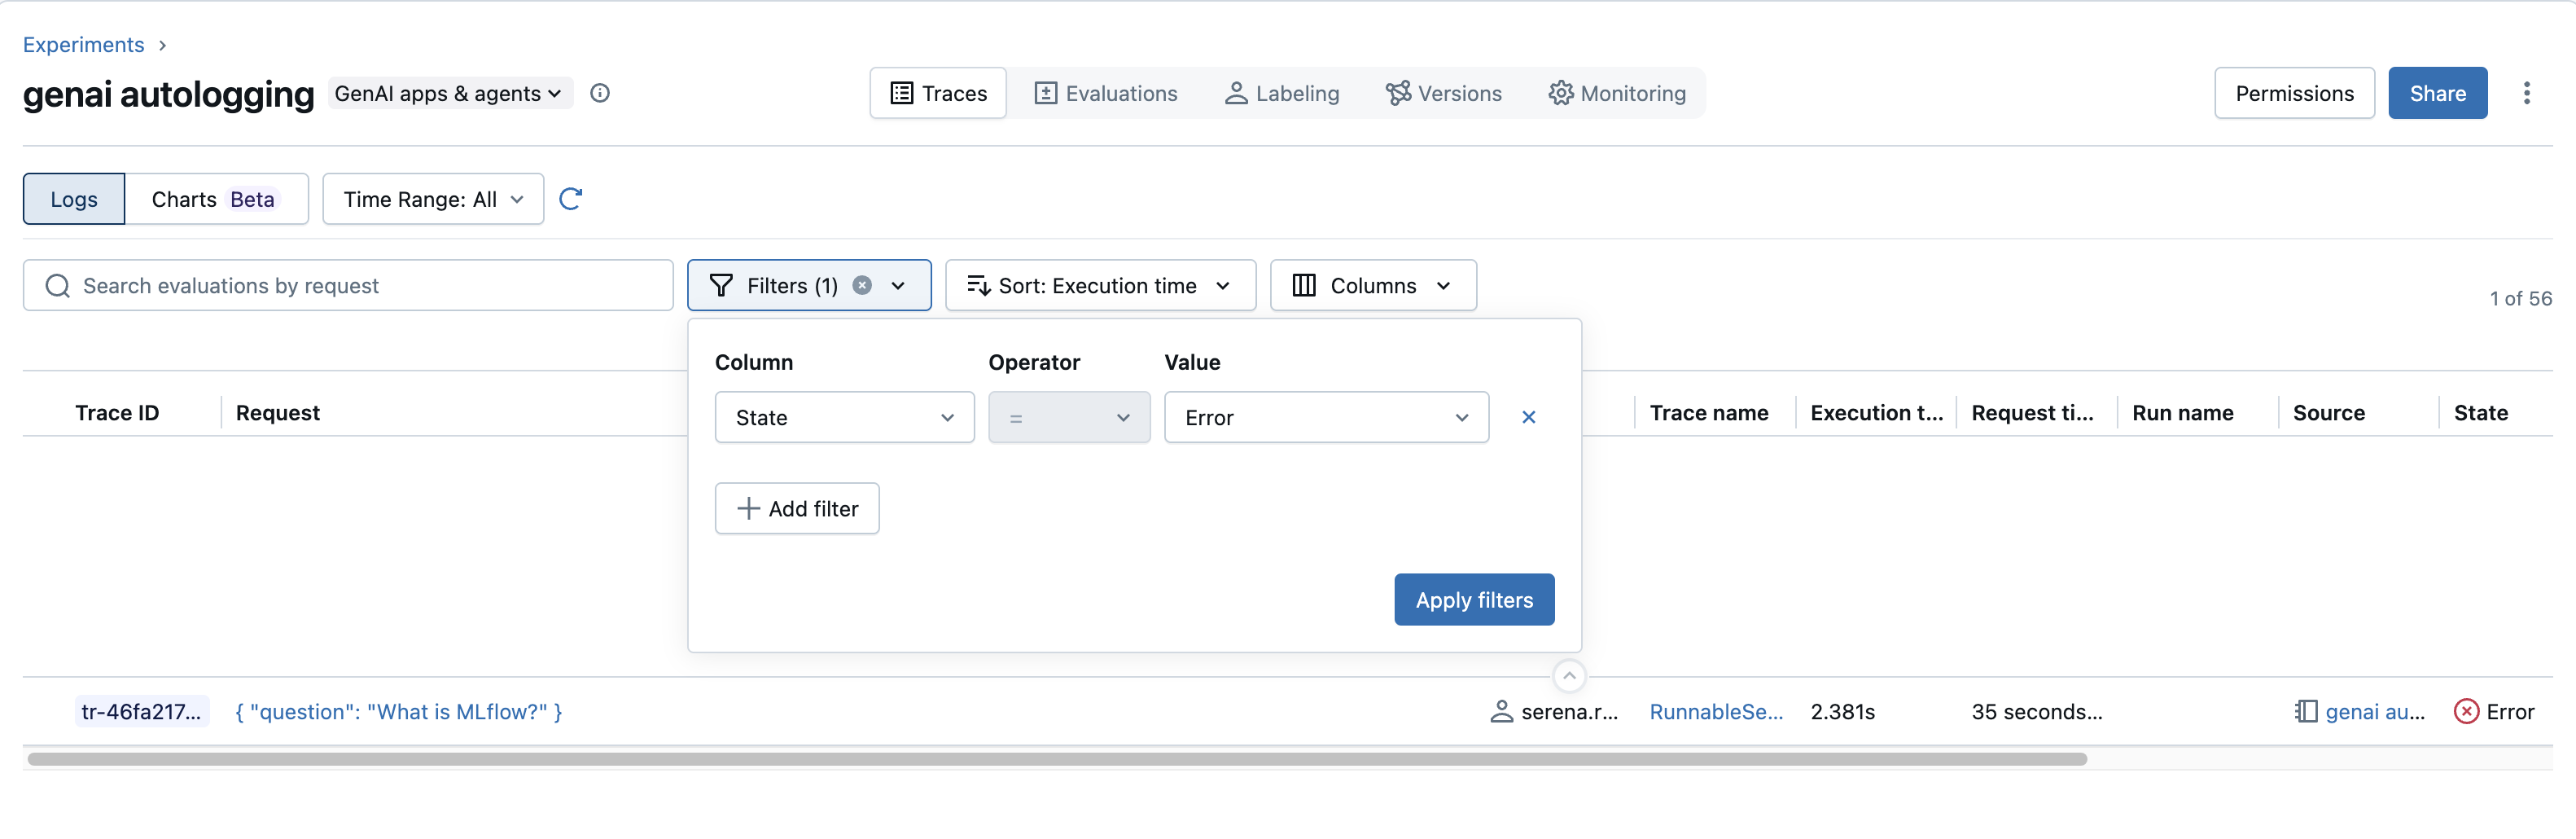This screenshot has width=2576, height=839.
Task: Click the info icon beside experiment type
Action: coord(600,93)
